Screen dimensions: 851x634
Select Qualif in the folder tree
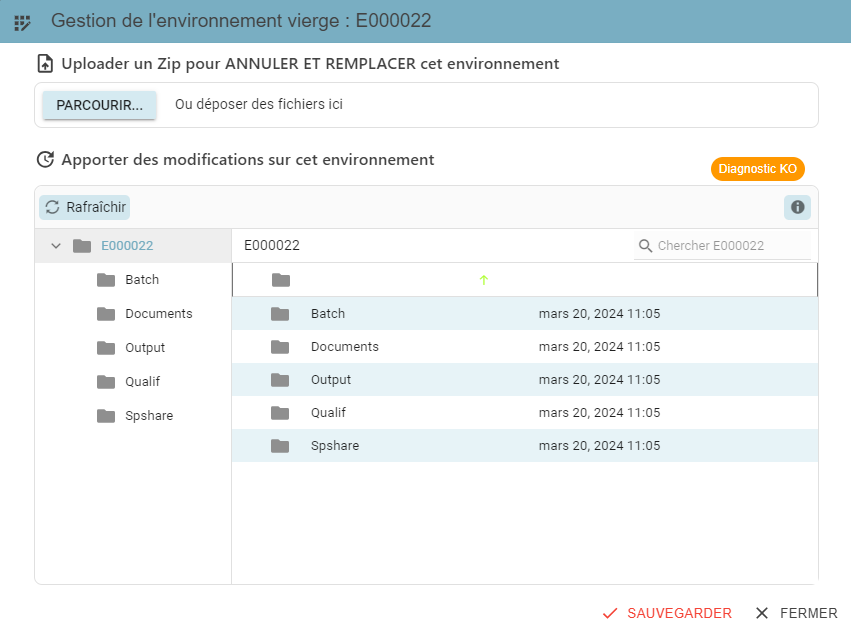coord(143,382)
